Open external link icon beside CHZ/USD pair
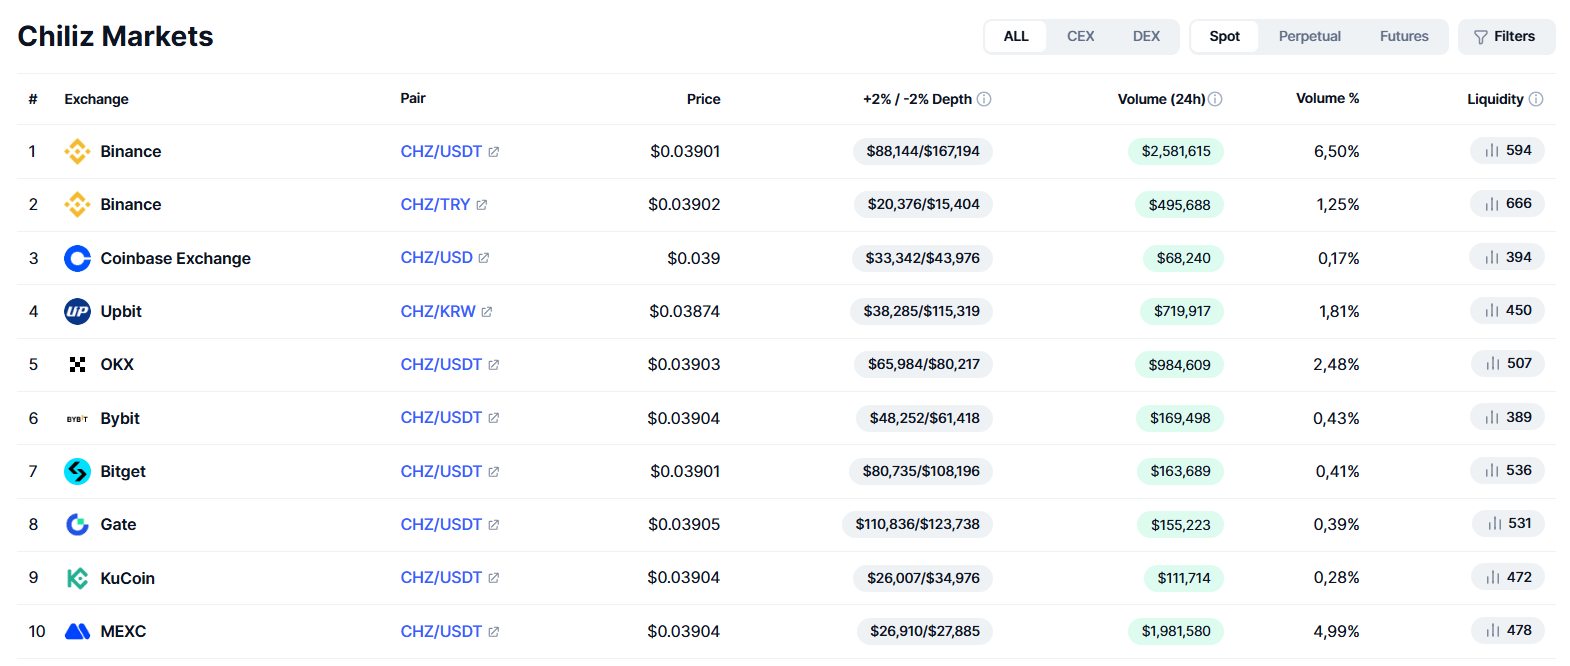This screenshot has width=1570, height=666. point(484,258)
